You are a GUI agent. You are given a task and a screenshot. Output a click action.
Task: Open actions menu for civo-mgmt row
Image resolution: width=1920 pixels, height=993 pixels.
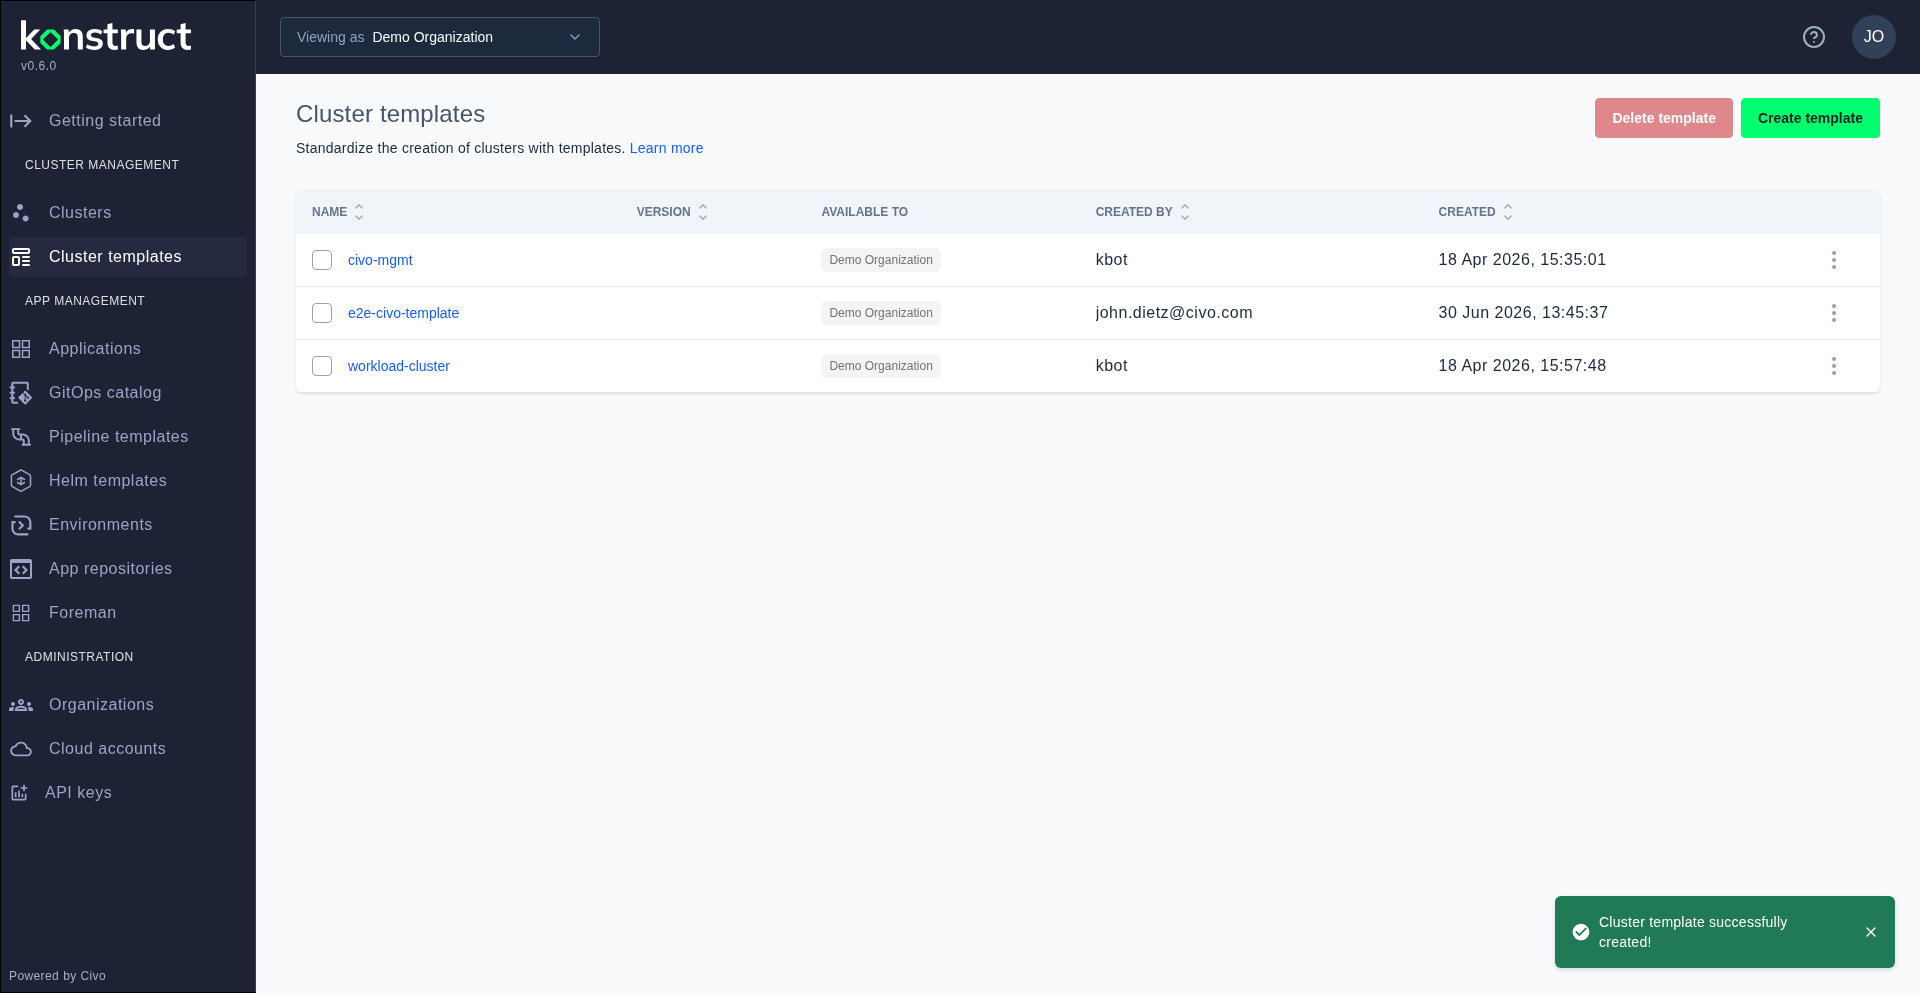click(1834, 260)
